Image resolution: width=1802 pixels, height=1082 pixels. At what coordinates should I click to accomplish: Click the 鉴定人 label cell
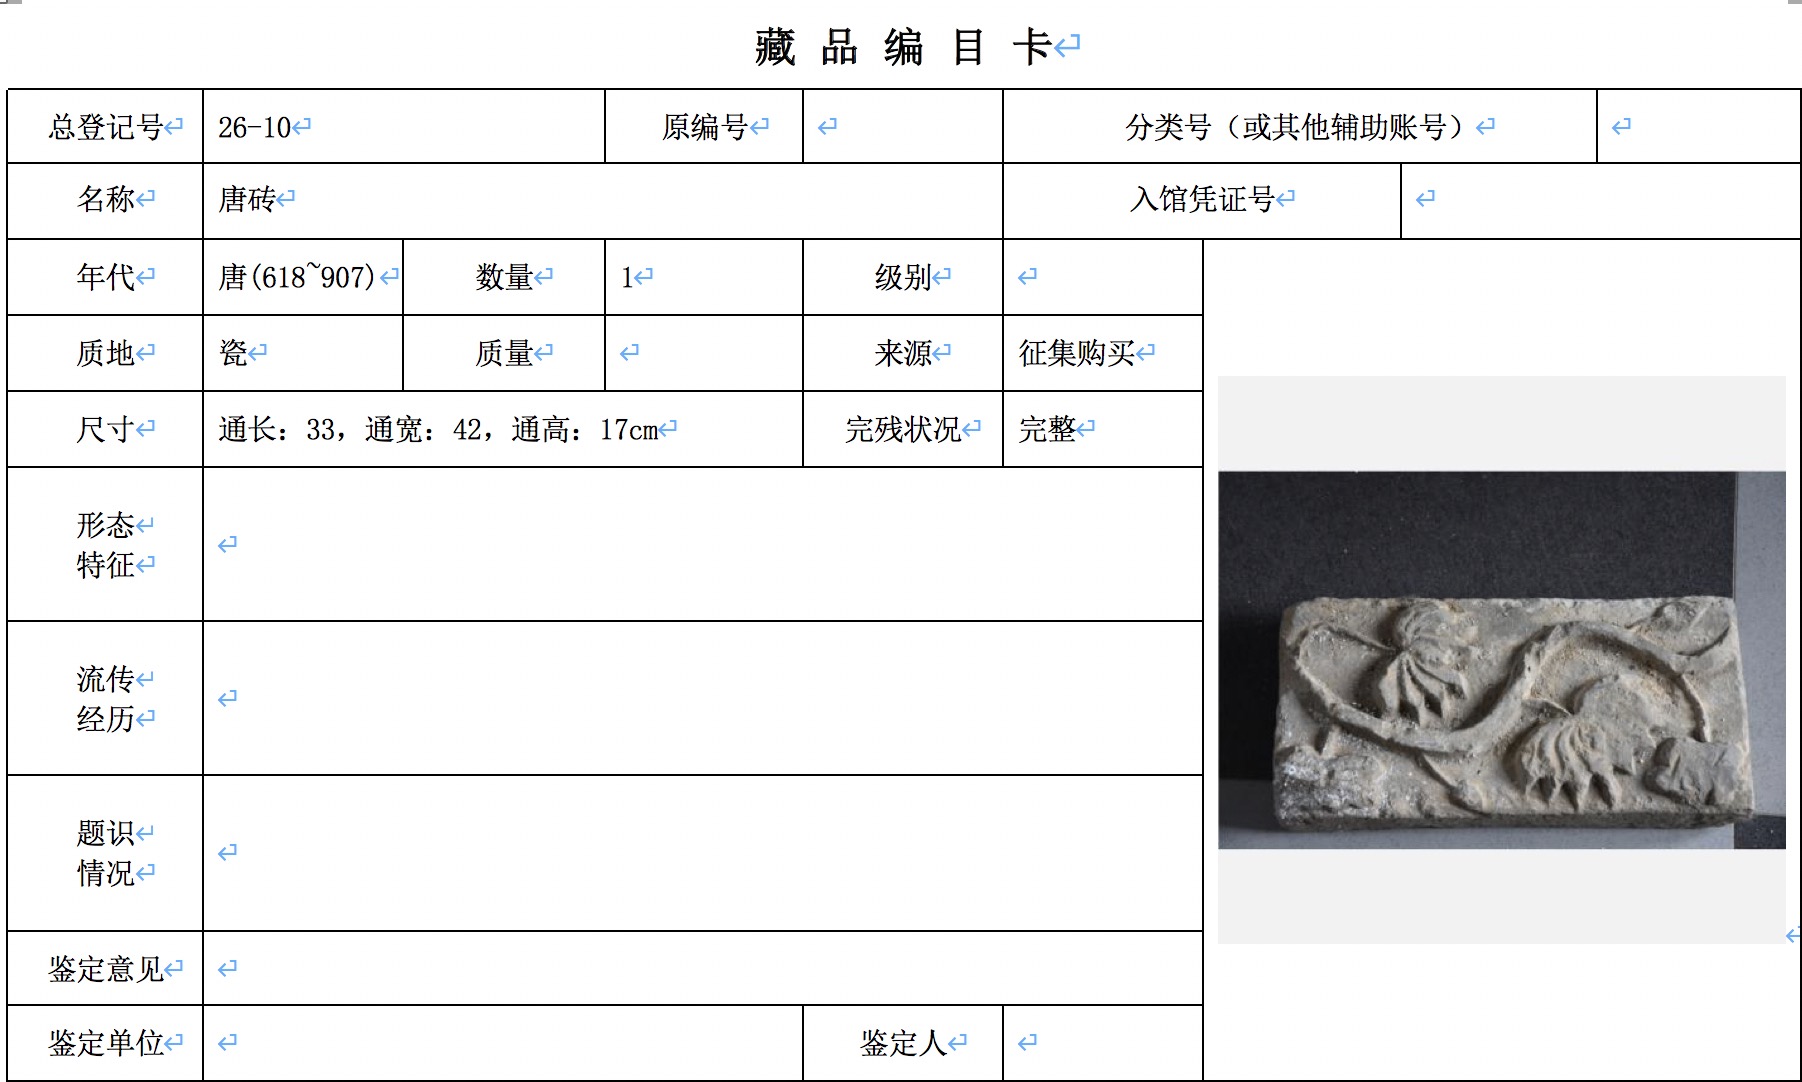point(903,1043)
